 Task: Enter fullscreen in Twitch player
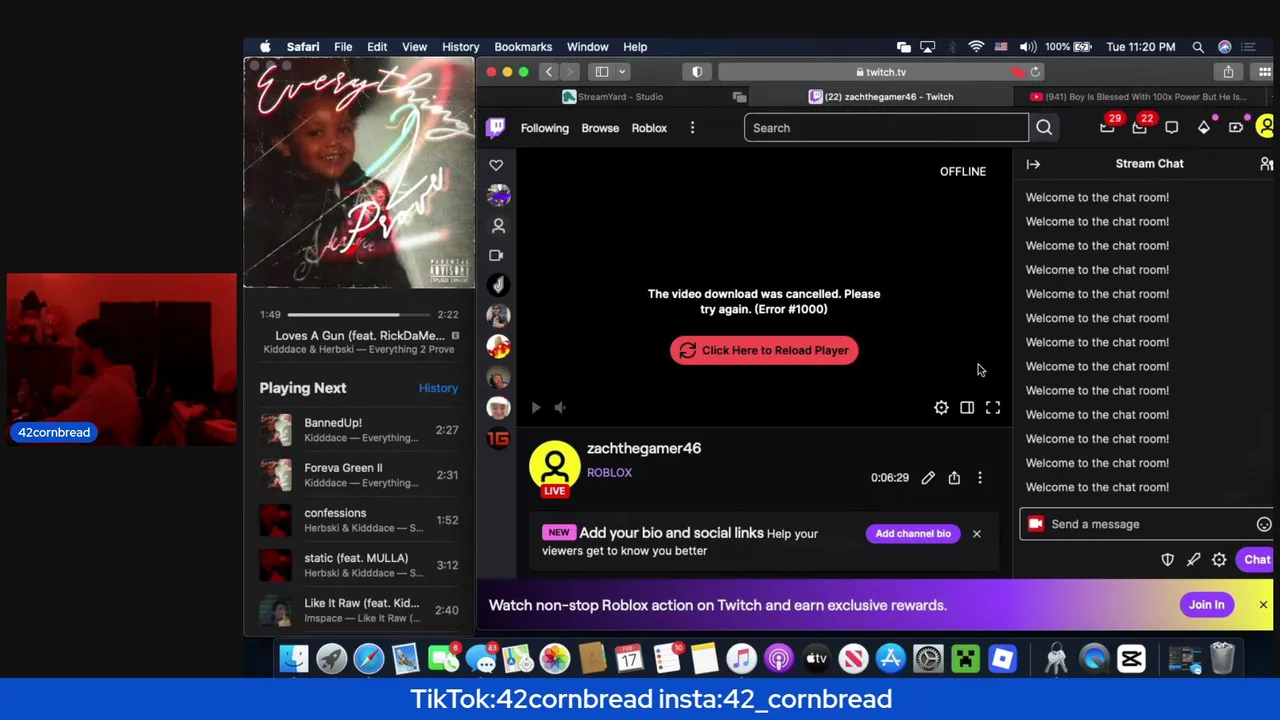[993, 407]
